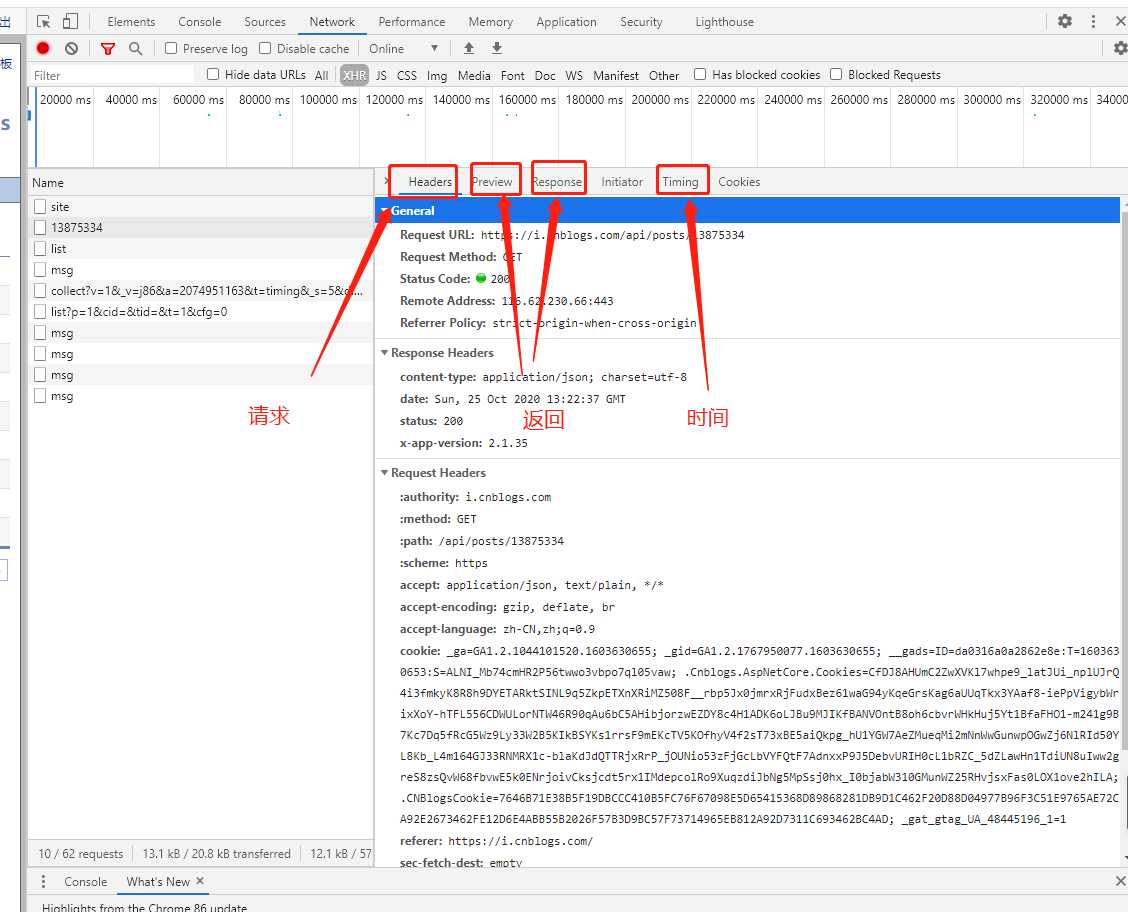Open the Sources panel tab
This screenshot has width=1128, height=912.
(x=265, y=22)
